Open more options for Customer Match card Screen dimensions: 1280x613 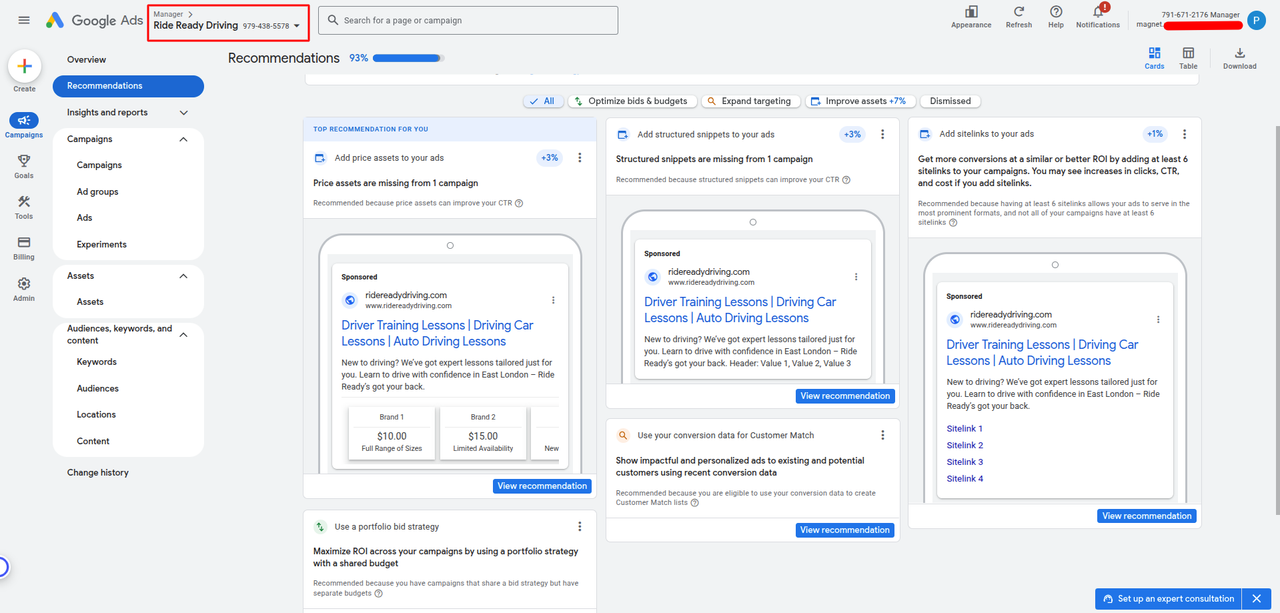click(x=882, y=435)
